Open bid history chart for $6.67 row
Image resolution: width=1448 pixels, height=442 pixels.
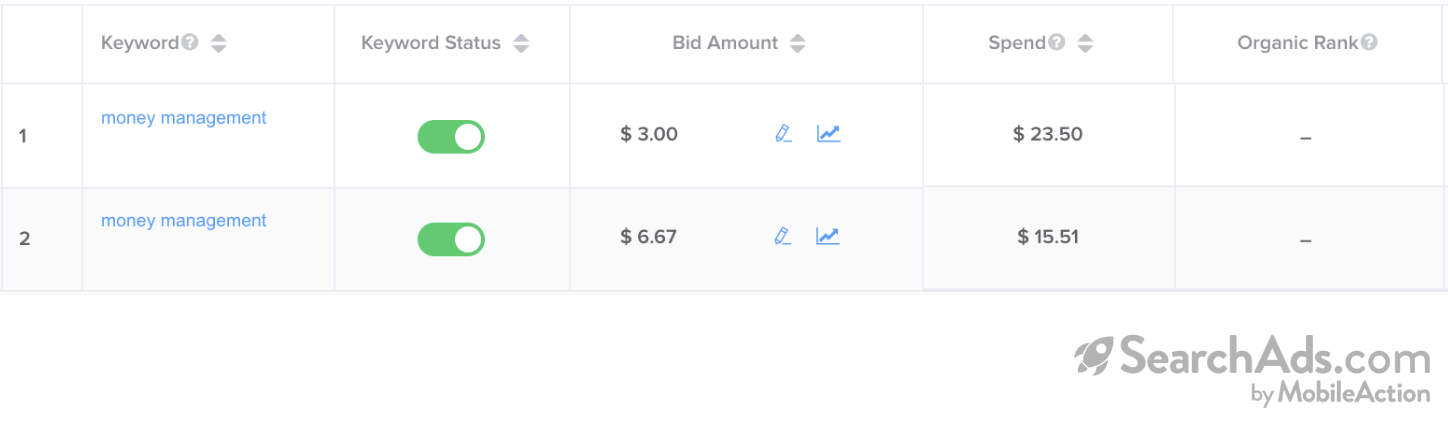tap(828, 236)
